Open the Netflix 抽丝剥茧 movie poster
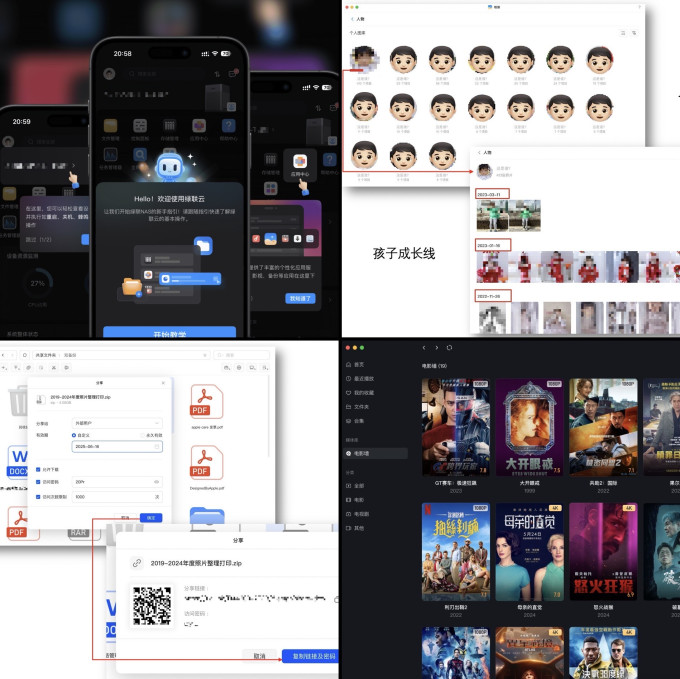This screenshot has height=679, width=680. pyautogui.click(x=456, y=552)
